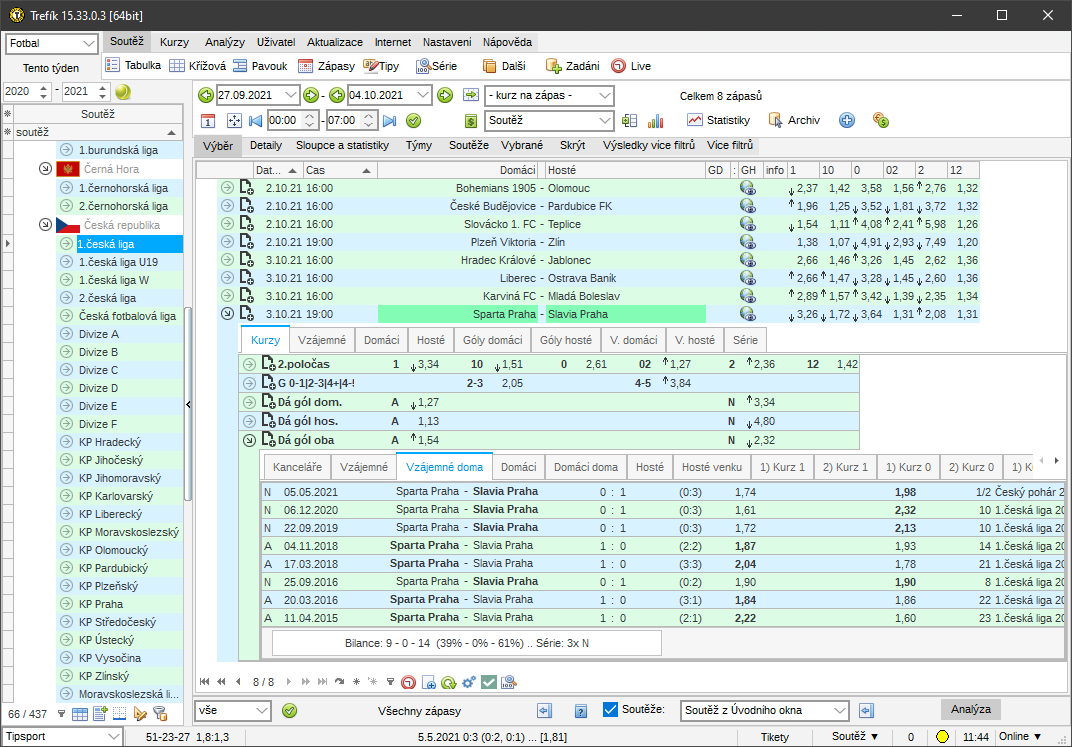Click the Analýza button
The height and width of the screenshot is (747, 1072).
coord(971,709)
